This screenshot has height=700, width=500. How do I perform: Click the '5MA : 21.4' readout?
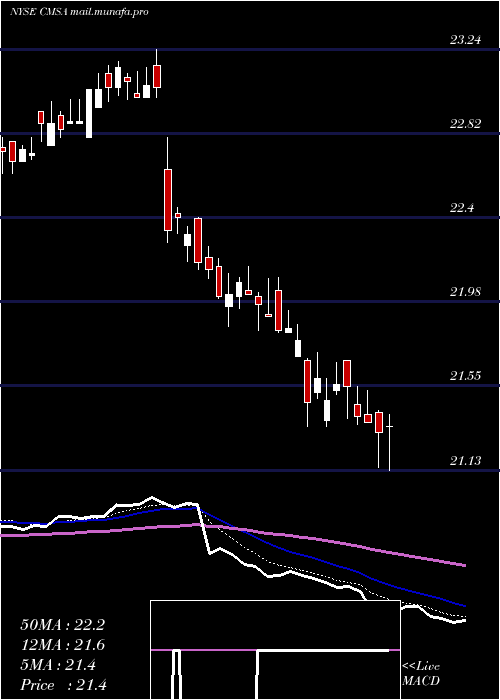(x=58, y=665)
